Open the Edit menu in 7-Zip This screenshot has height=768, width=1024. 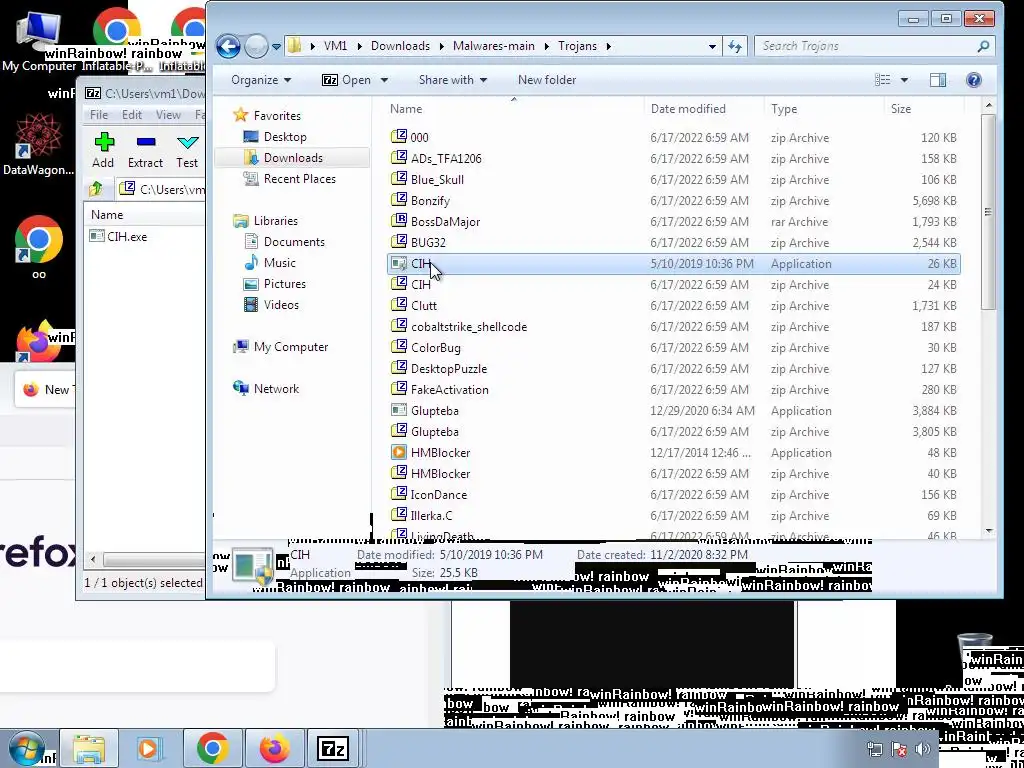click(131, 115)
